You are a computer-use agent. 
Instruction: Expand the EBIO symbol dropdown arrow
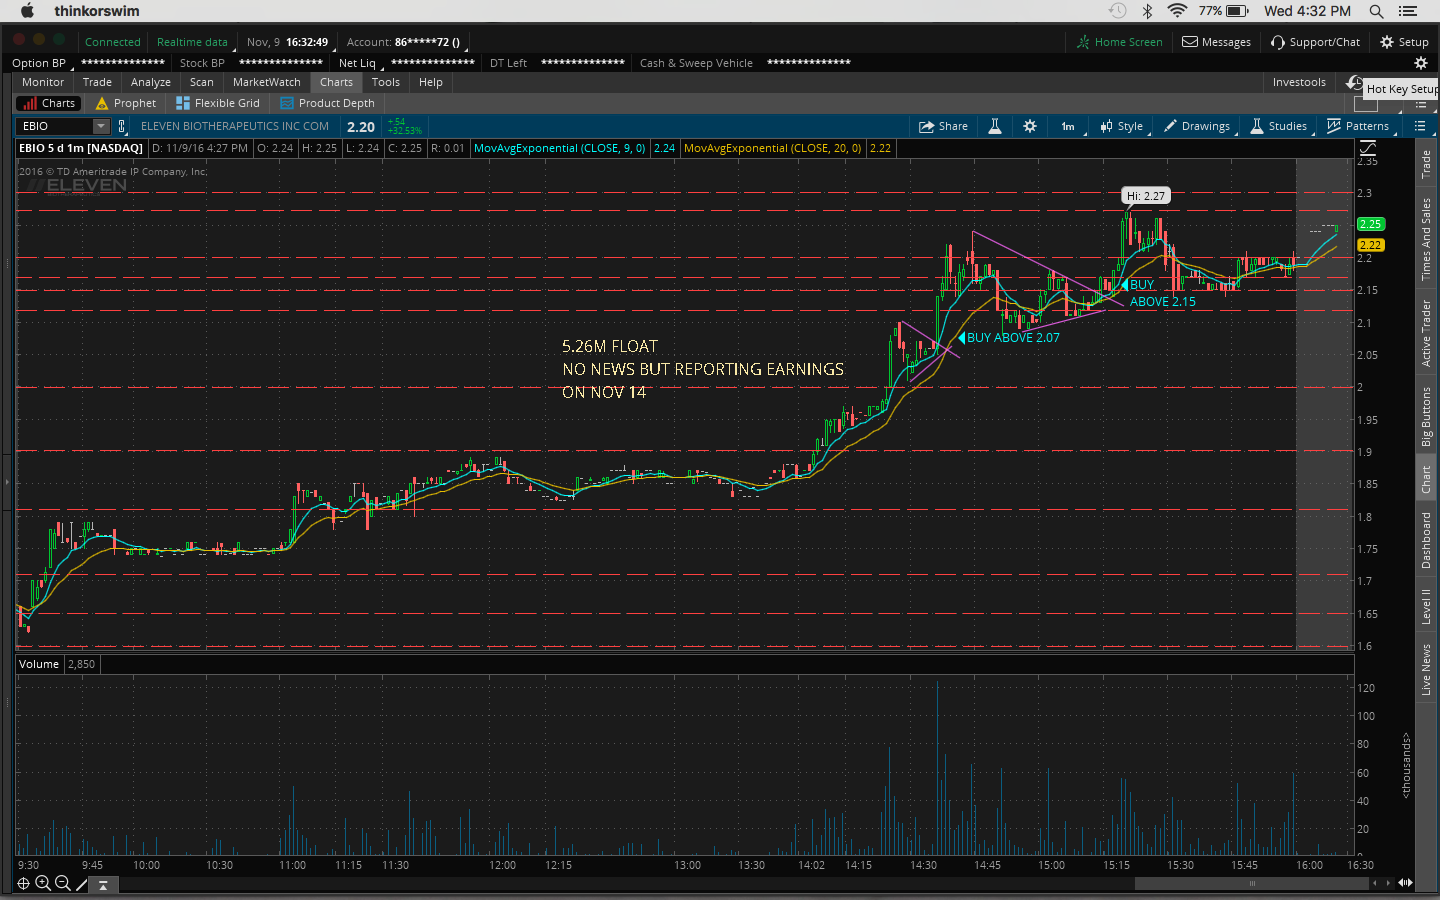pos(100,126)
